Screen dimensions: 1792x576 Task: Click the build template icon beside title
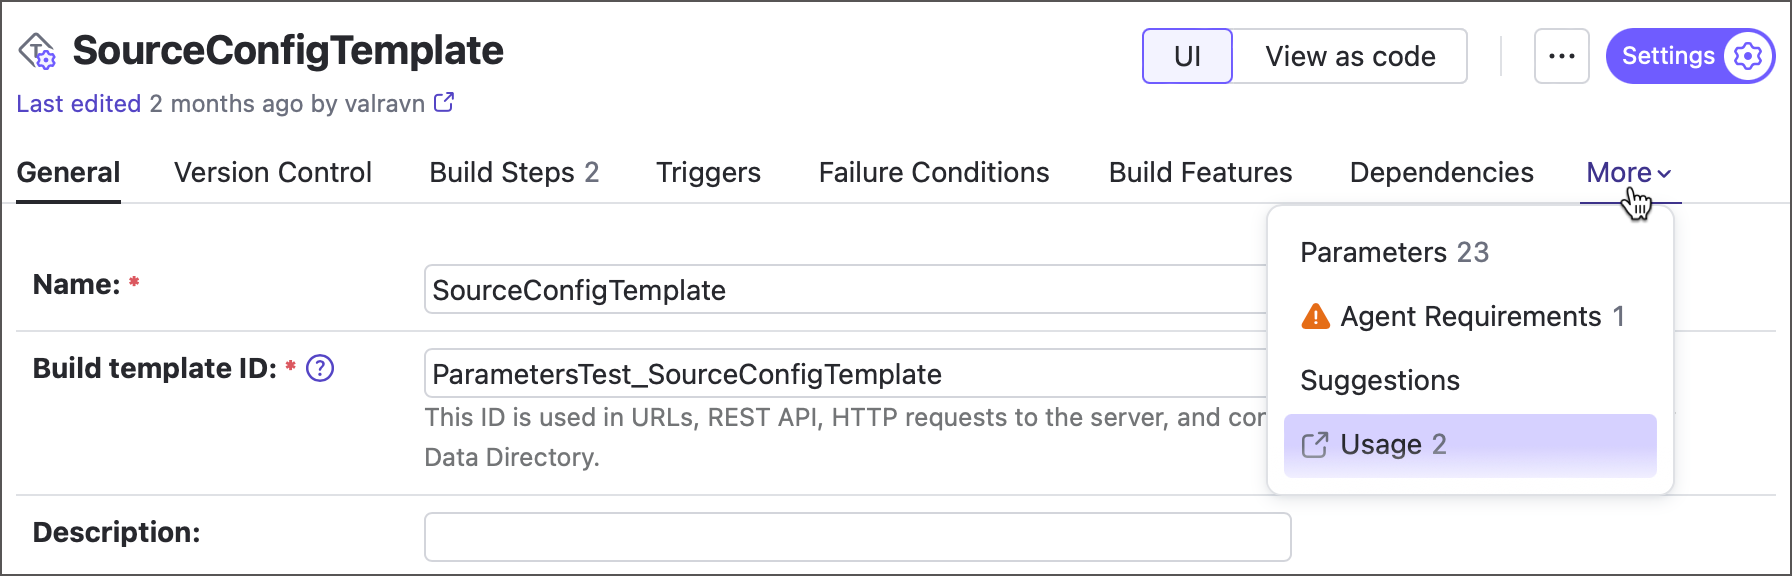click(x=38, y=51)
